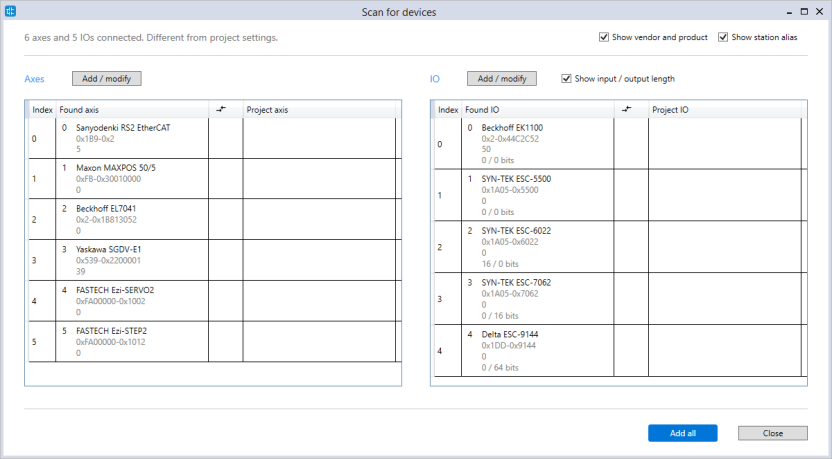Click the Axes section label
Viewport: 832px width, 459px height.
pos(34,79)
